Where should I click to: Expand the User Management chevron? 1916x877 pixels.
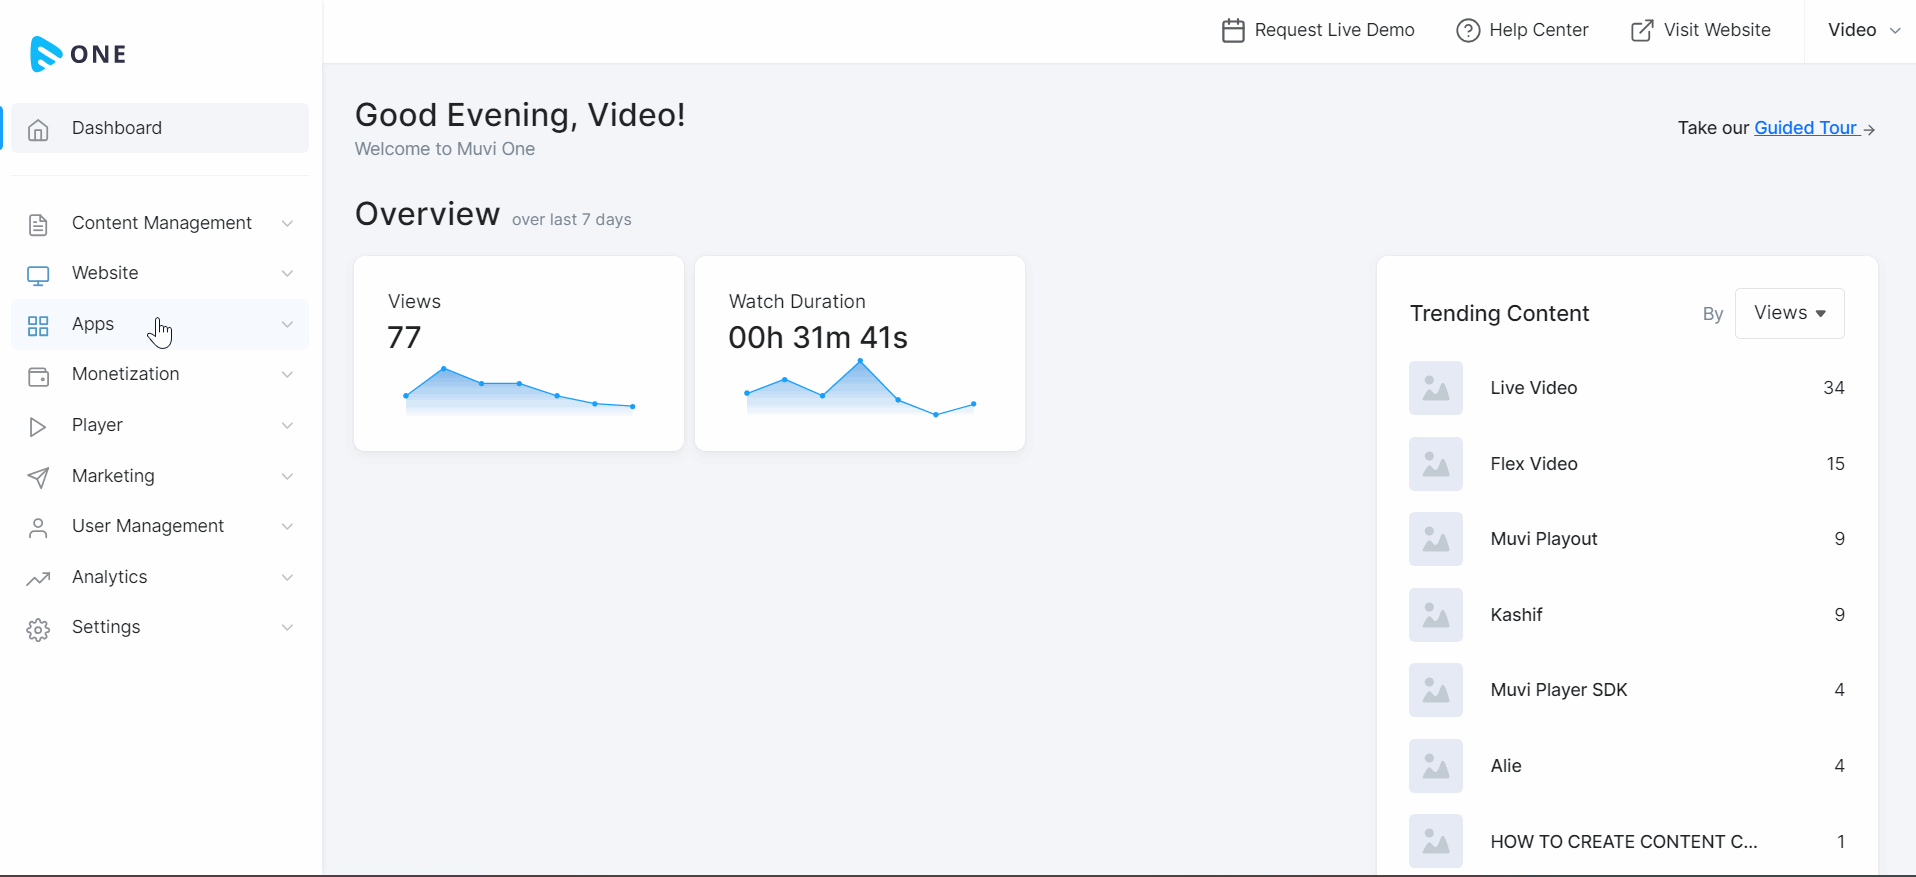pos(287,526)
